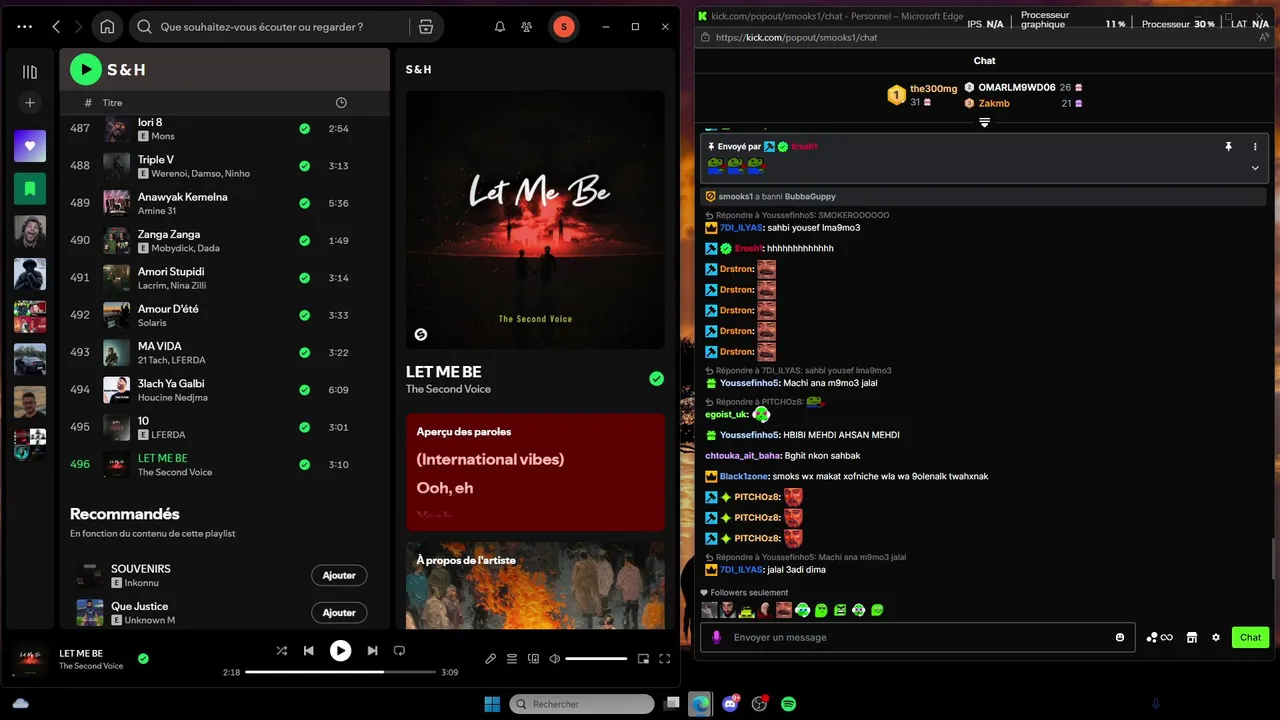This screenshot has height=720, width=1280.
Task: Create new playlist with plus icon
Action: click(x=30, y=103)
